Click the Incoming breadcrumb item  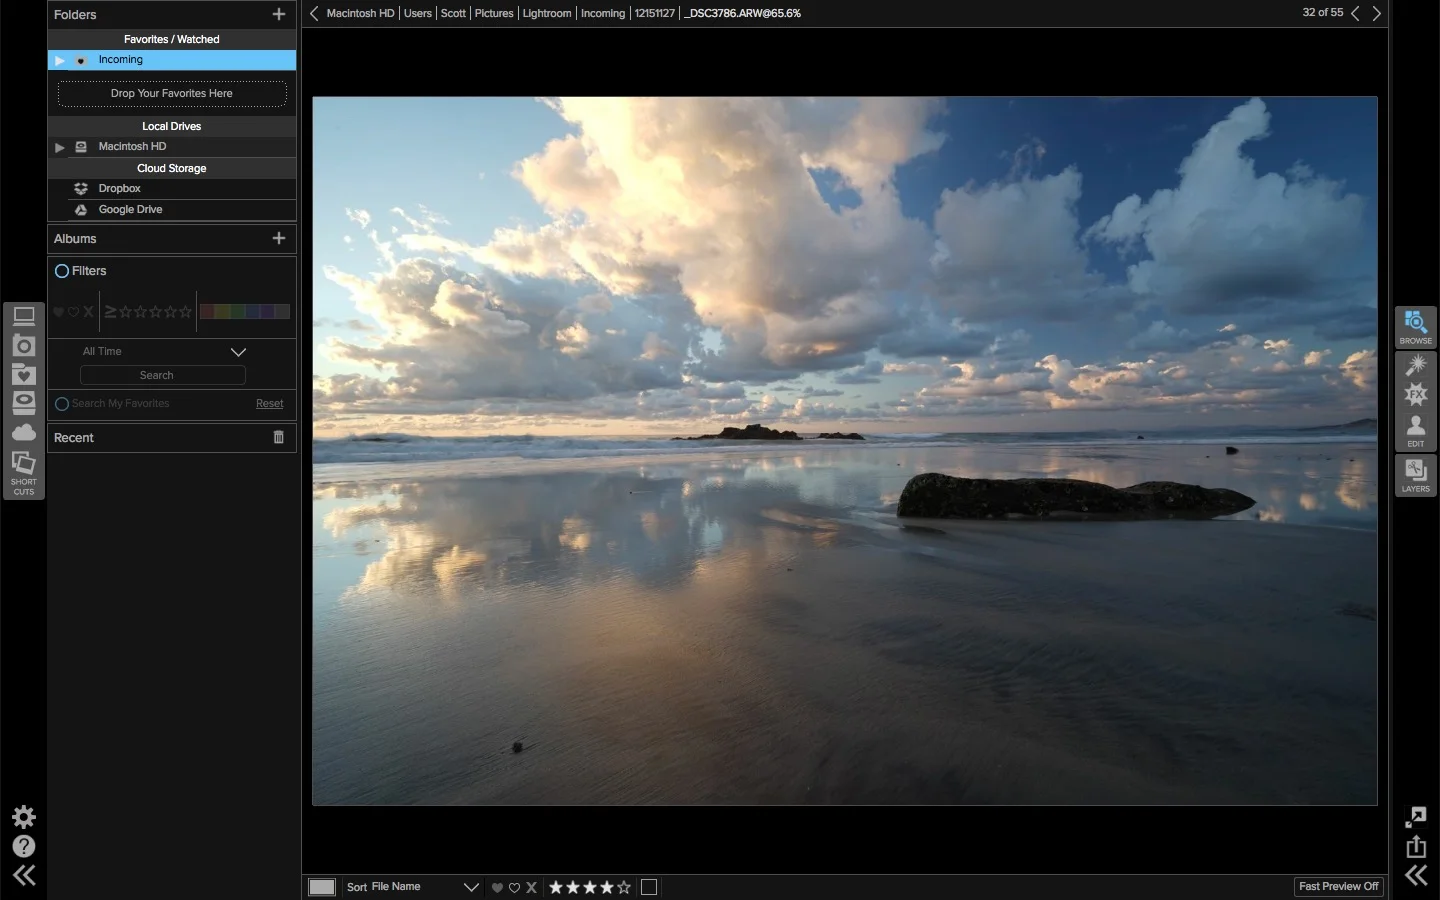point(602,13)
